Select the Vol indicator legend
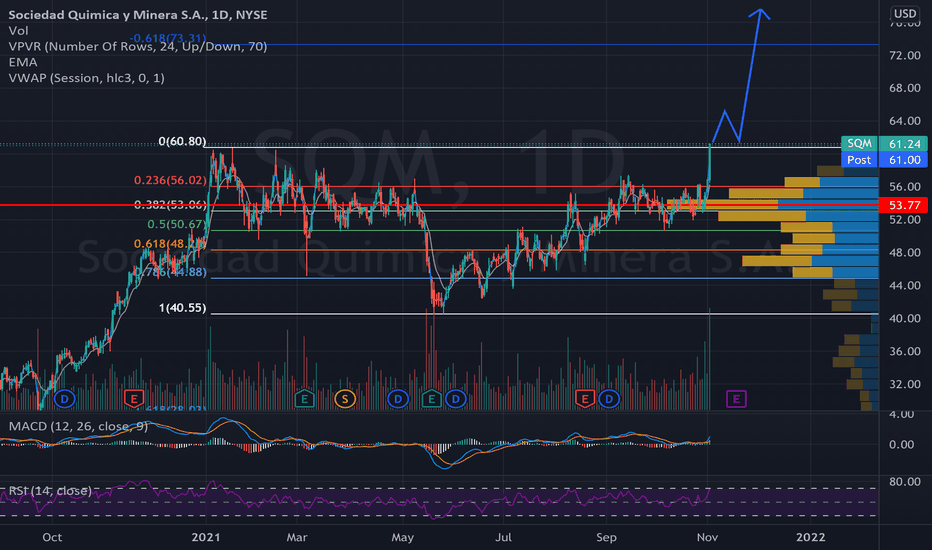The height and width of the screenshot is (550, 932). [18, 30]
